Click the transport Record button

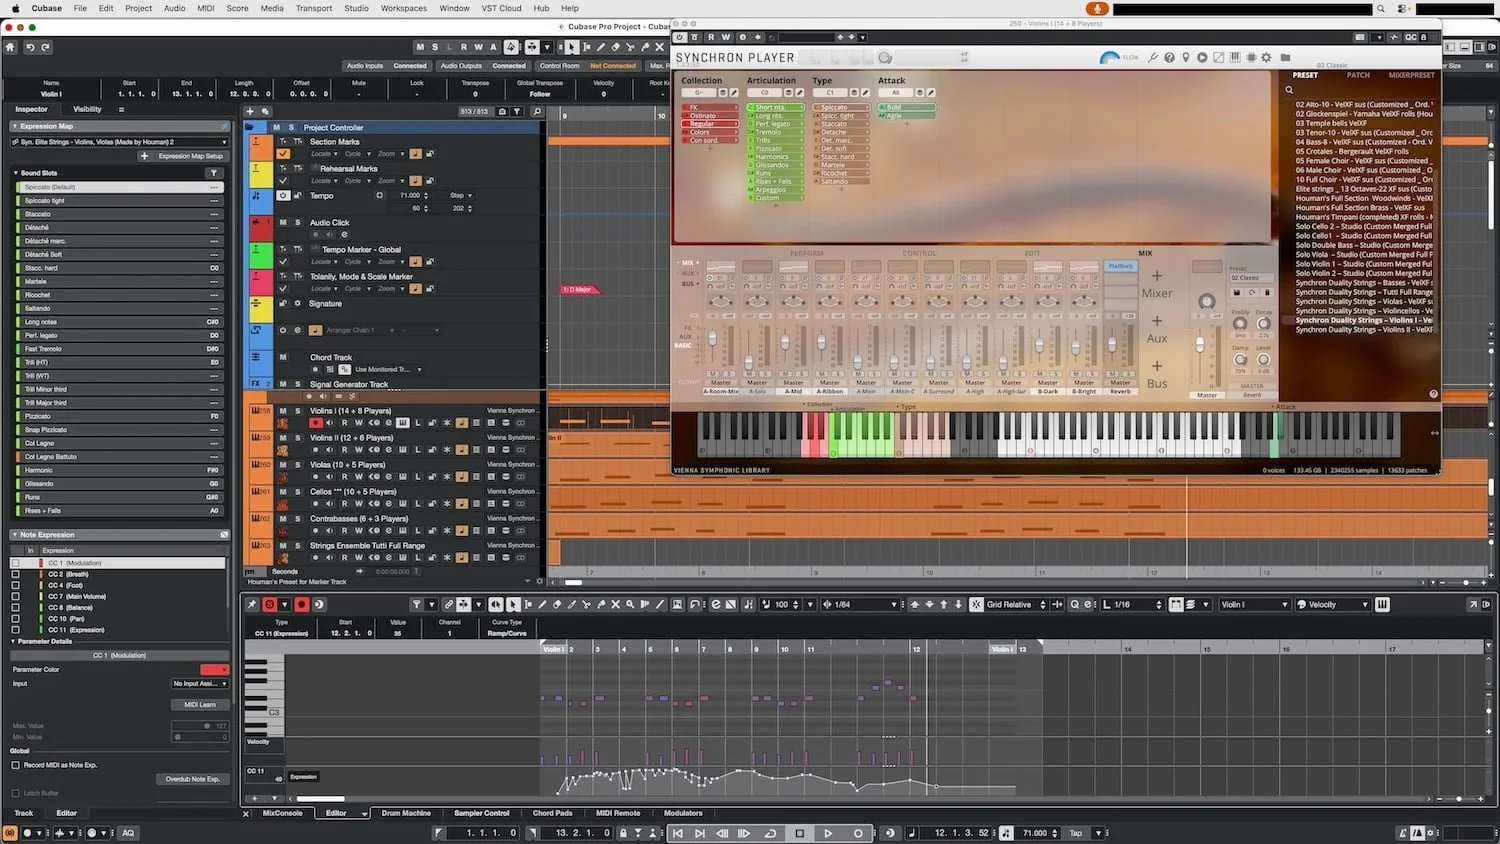click(x=857, y=833)
